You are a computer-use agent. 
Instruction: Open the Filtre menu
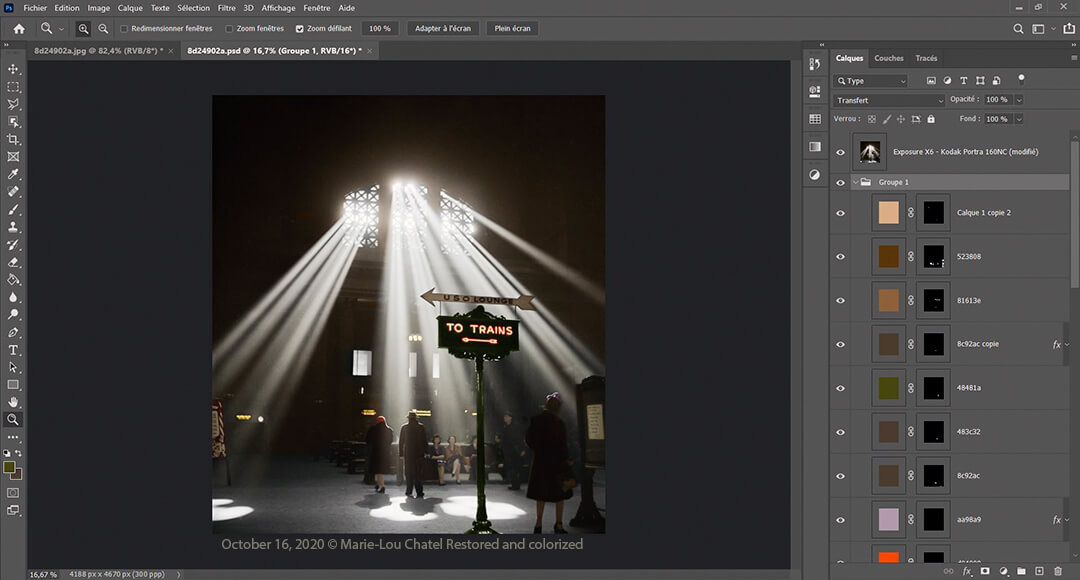tap(227, 8)
